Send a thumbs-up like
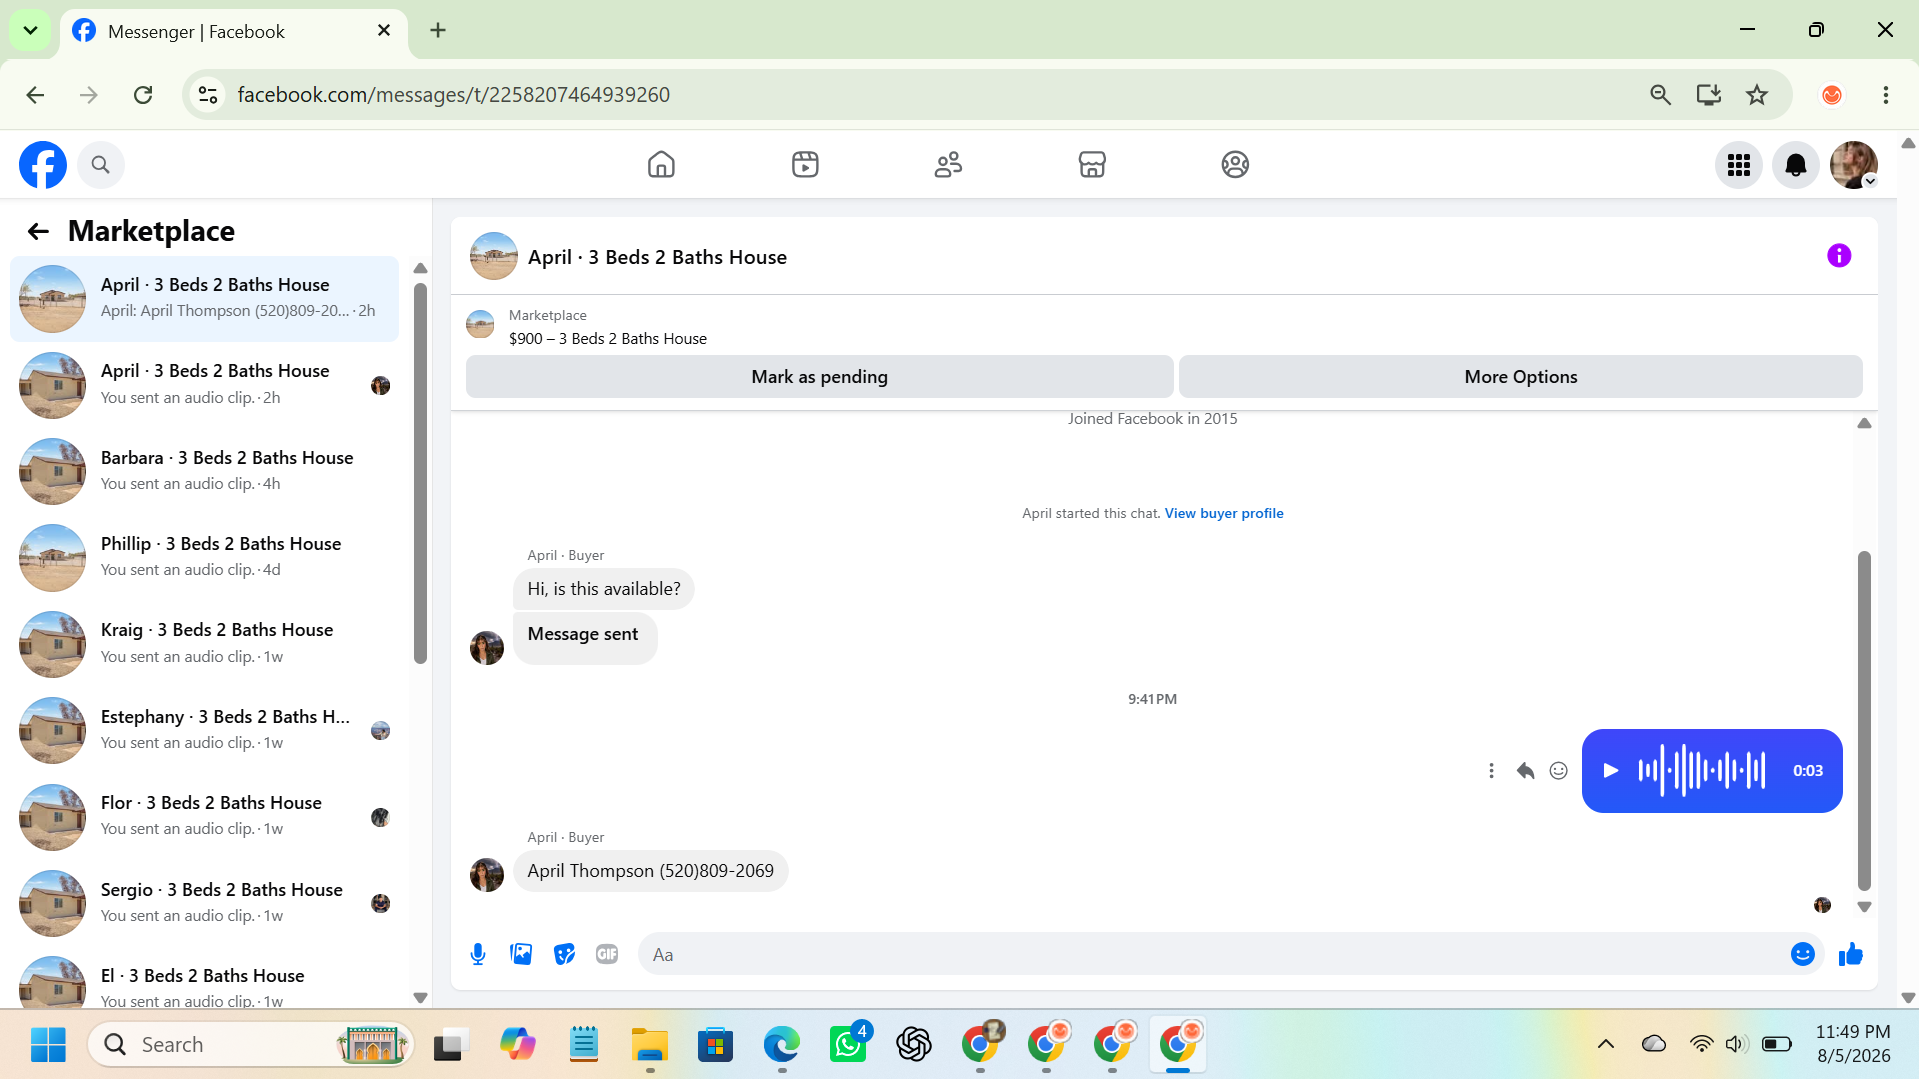Image resolution: width=1919 pixels, height=1079 pixels. pos(1851,954)
